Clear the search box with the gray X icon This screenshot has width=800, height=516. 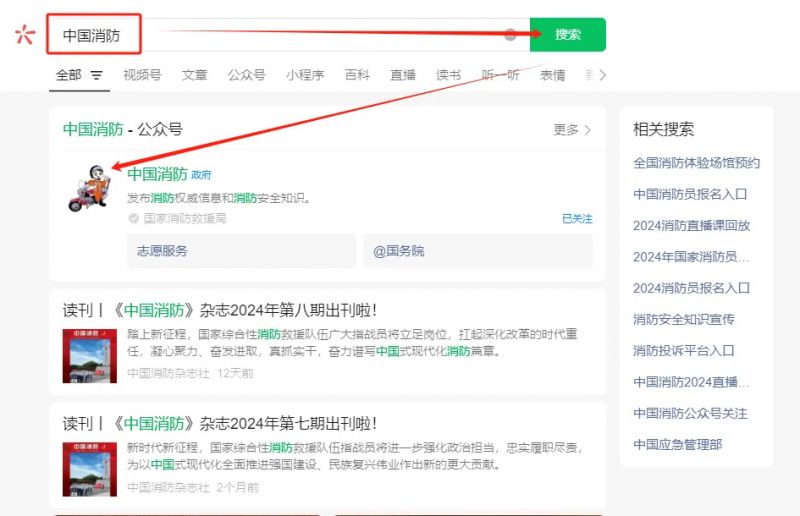coord(510,35)
